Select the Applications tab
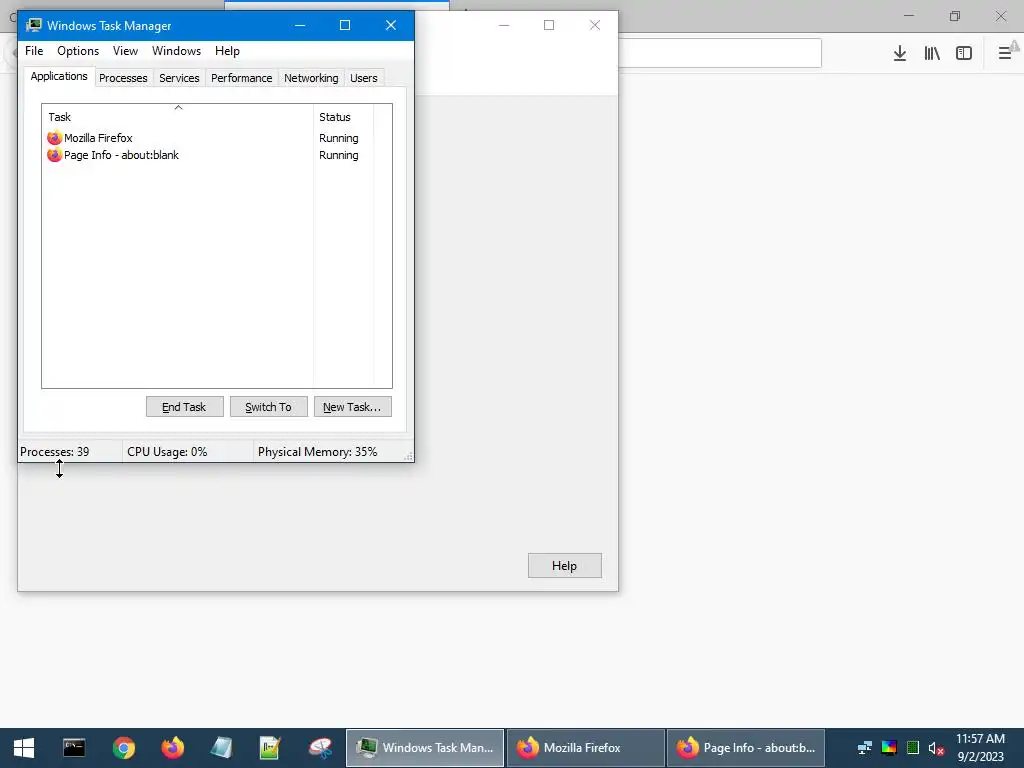1024x768 pixels. coord(59,76)
